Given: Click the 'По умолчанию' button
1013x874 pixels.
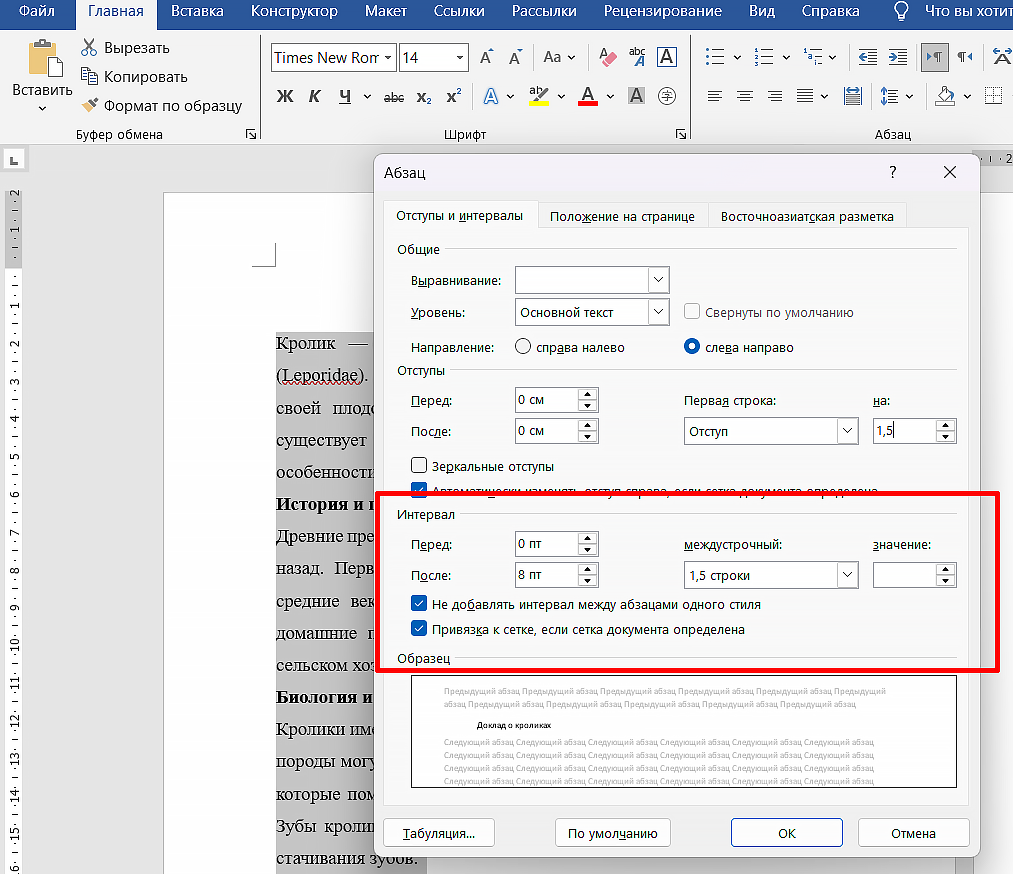Looking at the screenshot, I should pyautogui.click(x=612, y=833).
